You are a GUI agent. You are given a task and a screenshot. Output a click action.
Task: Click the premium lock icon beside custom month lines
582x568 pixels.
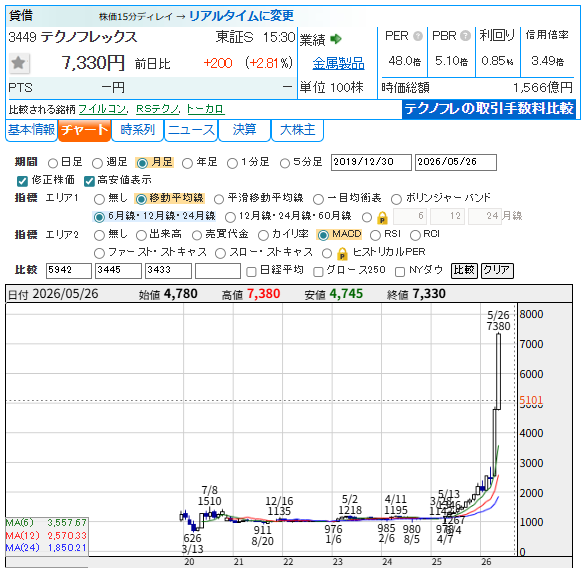382,218
